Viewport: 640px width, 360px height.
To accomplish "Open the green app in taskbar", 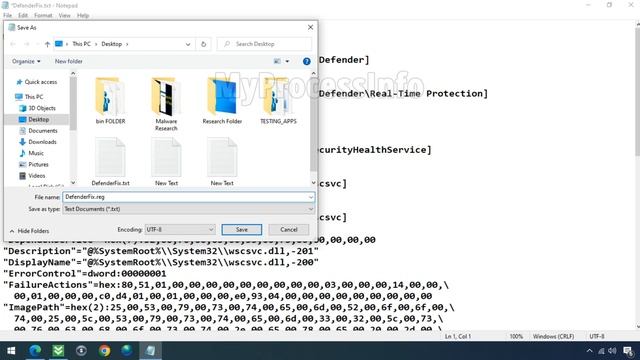I will click(58, 351).
